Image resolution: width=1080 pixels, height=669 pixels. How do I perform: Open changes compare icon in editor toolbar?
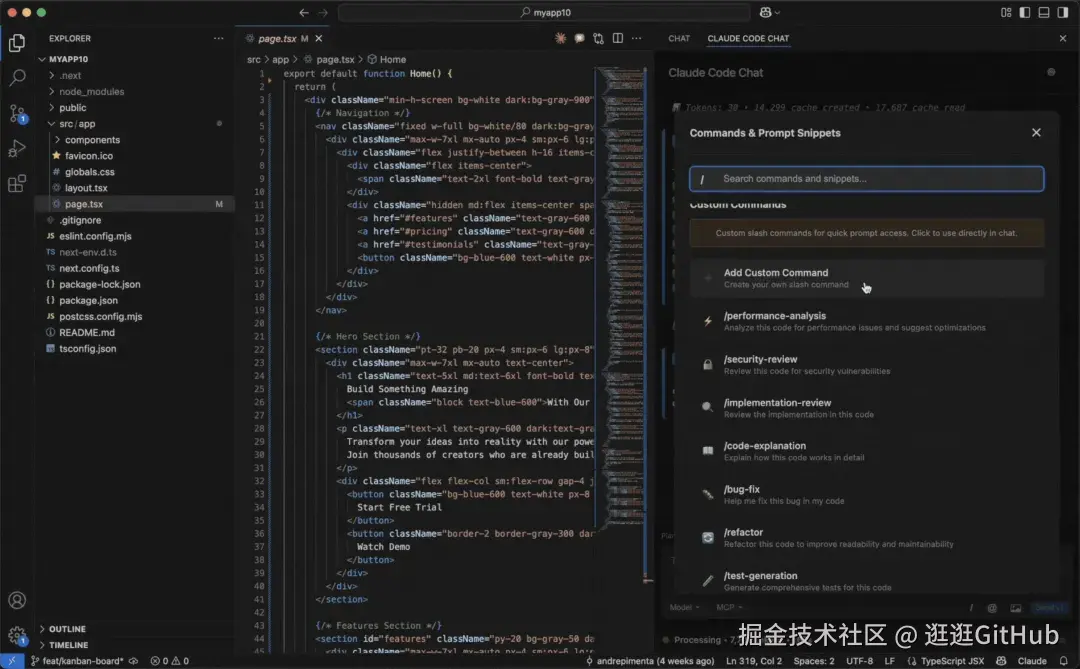(x=599, y=39)
